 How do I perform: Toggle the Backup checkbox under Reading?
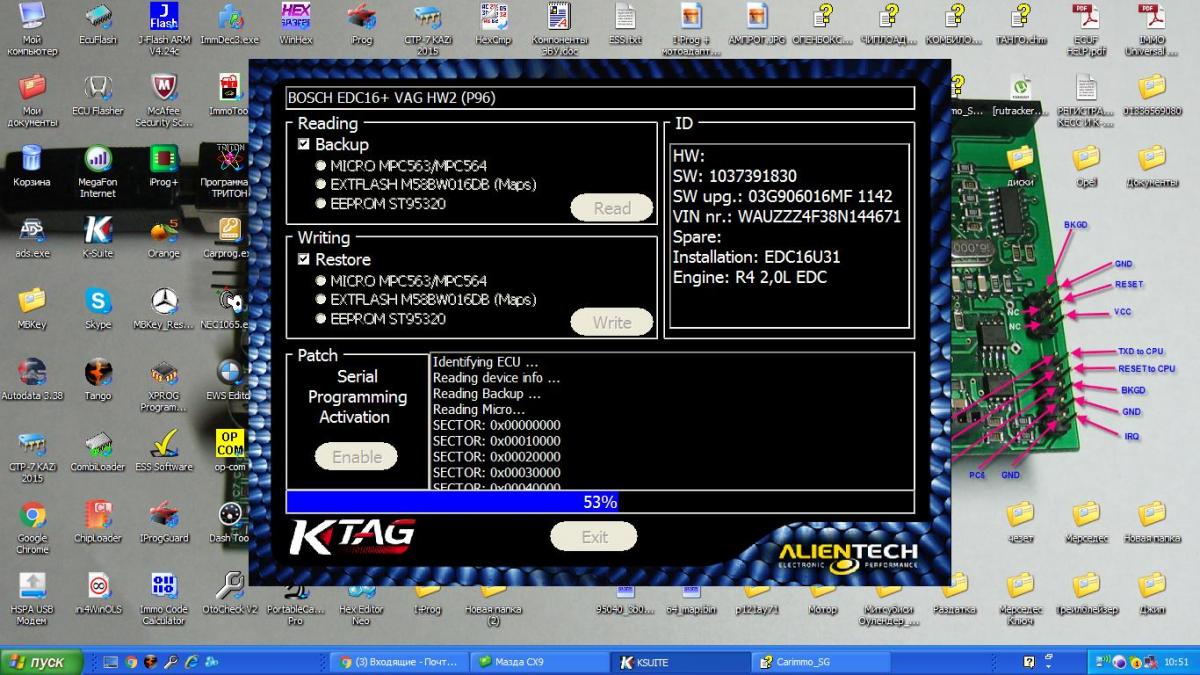click(304, 145)
